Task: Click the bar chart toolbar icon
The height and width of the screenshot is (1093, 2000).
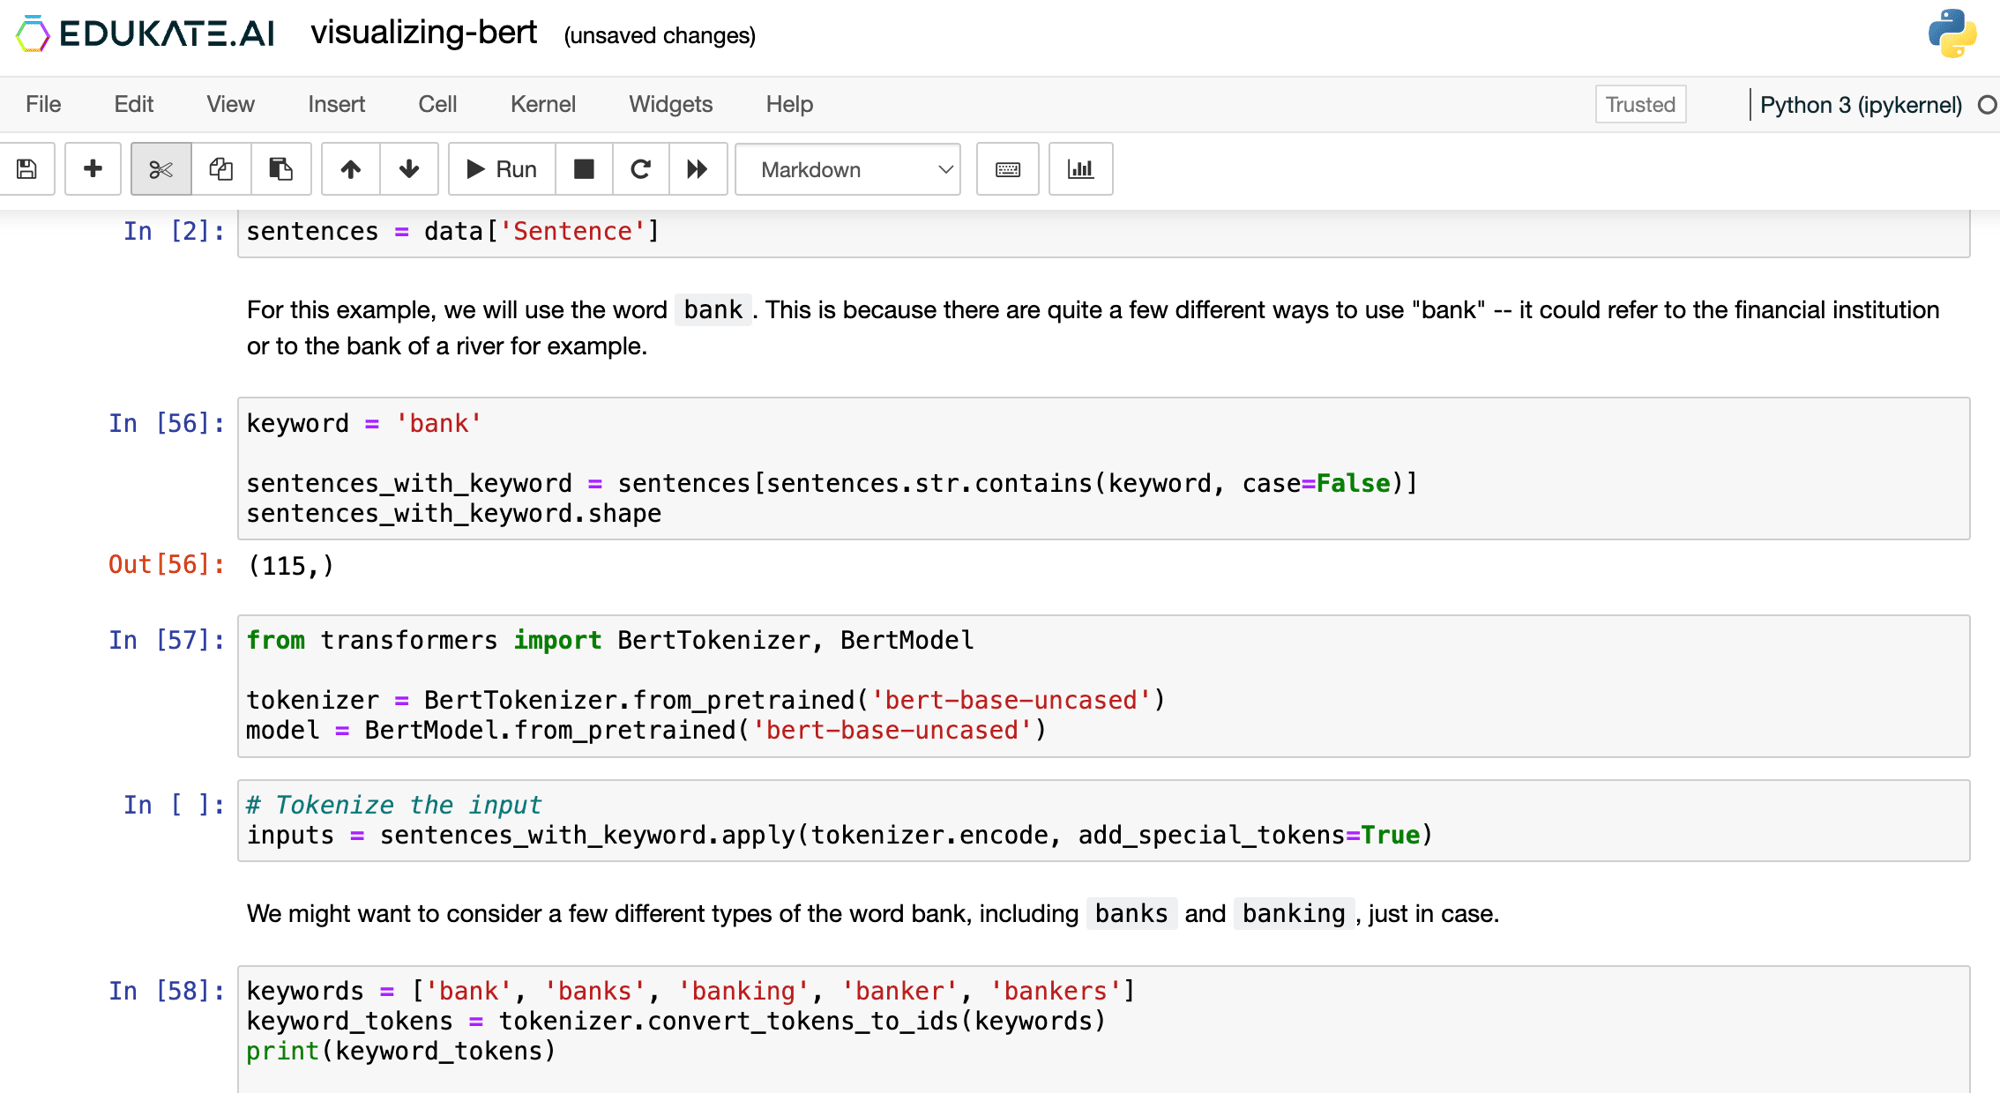Action: tap(1081, 169)
